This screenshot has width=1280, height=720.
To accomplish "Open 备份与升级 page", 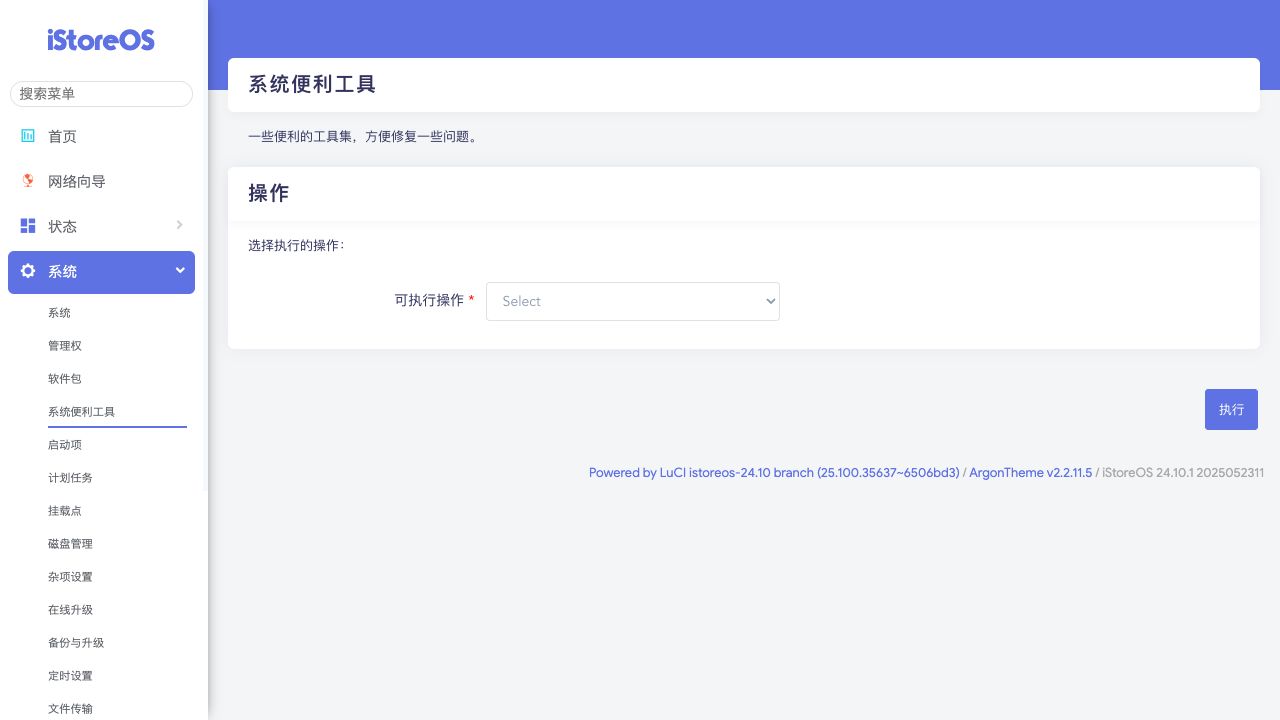I will [76, 643].
